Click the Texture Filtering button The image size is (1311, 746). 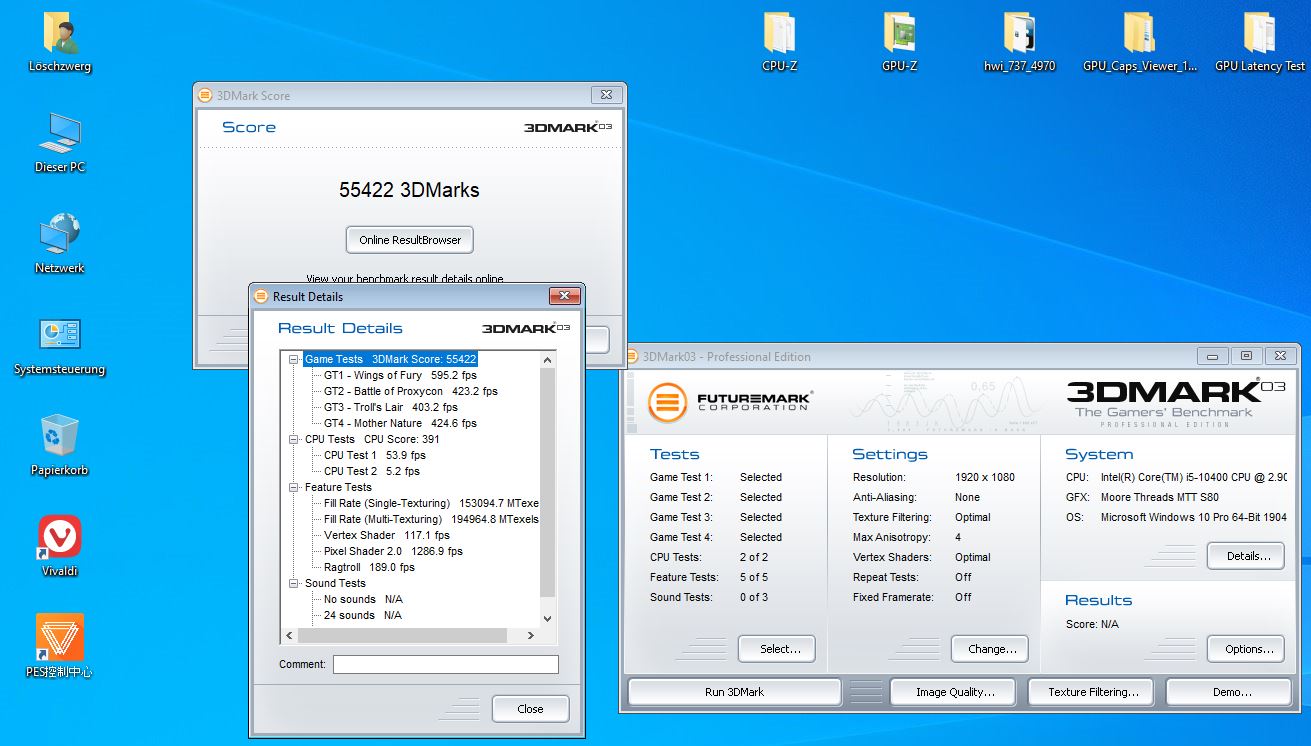pyautogui.click(x=1093, y=692)
